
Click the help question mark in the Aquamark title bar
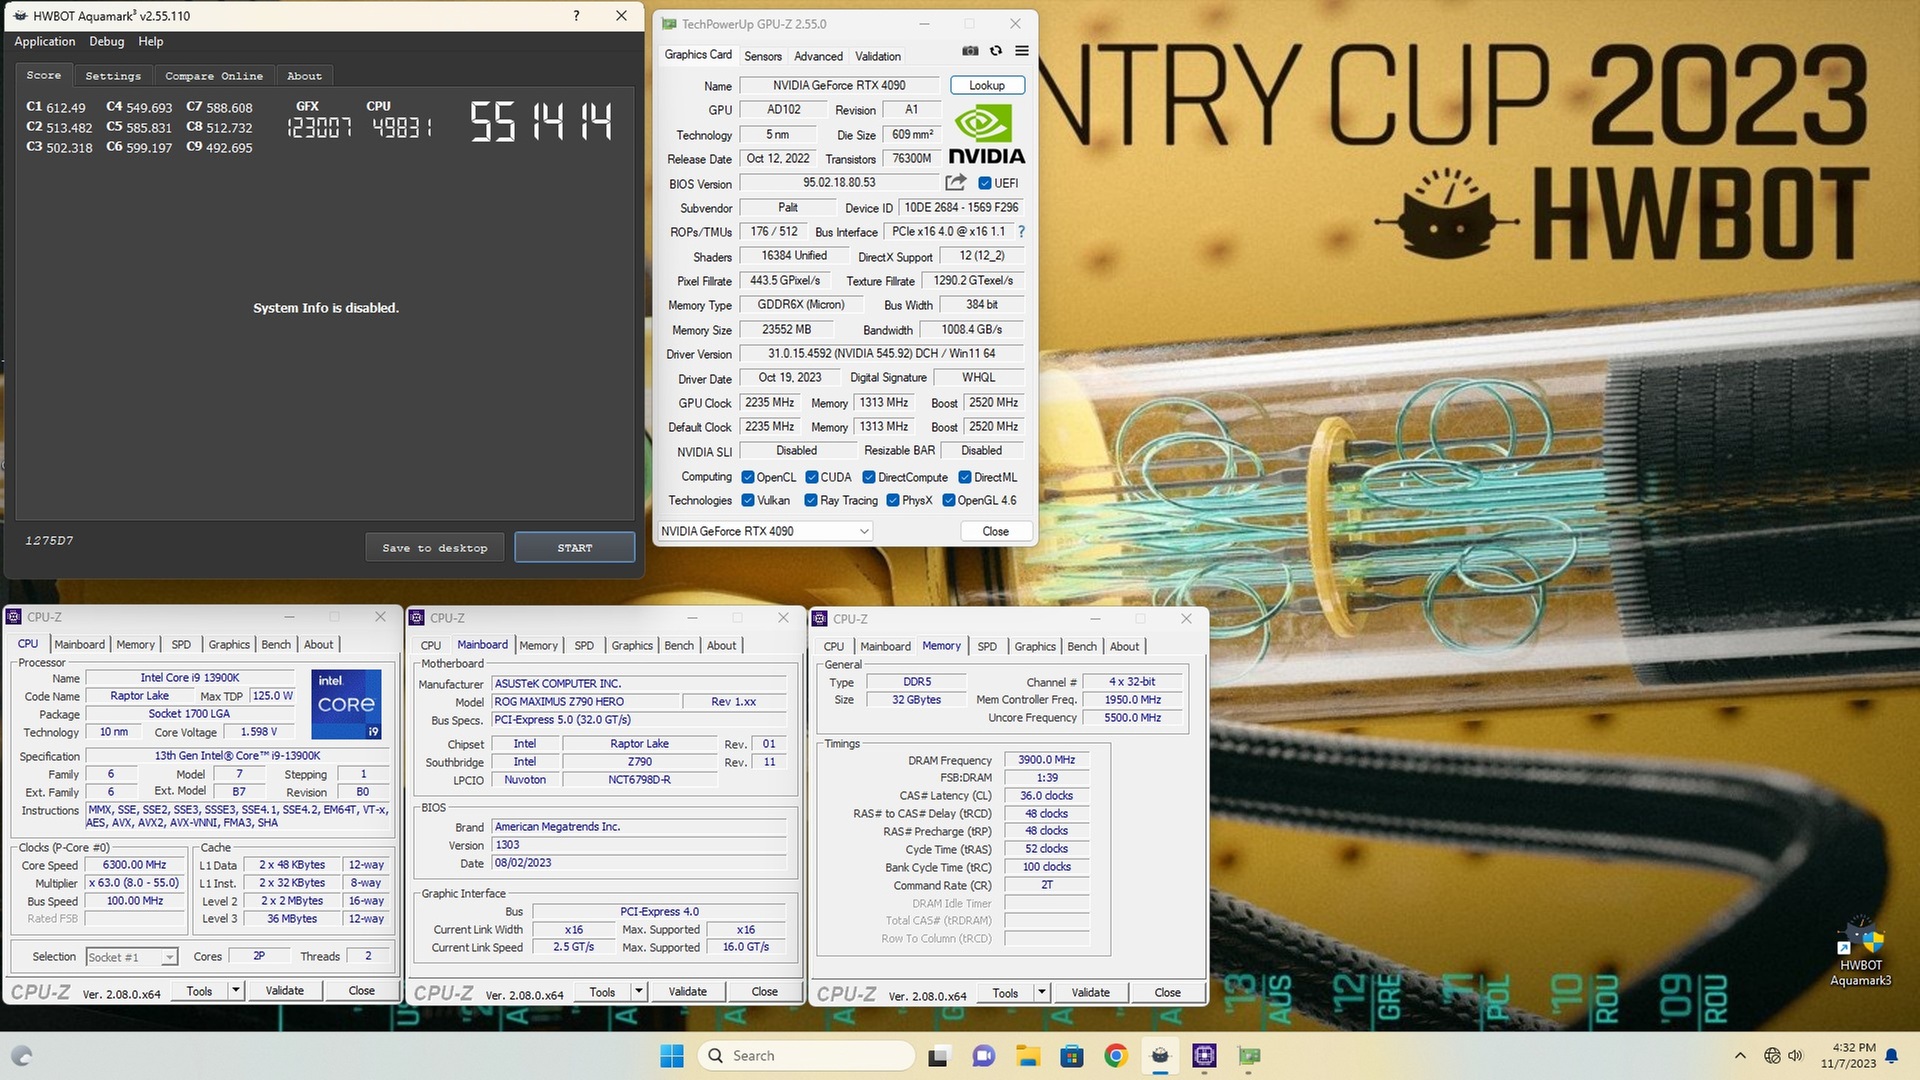click(576, 16)
